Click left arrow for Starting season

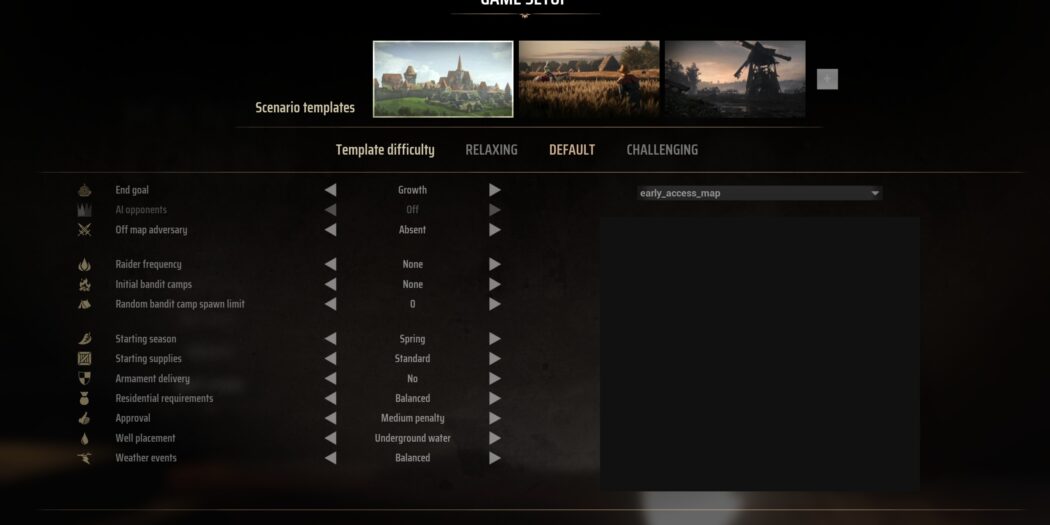pyautogui.click(x=330, y=339)
